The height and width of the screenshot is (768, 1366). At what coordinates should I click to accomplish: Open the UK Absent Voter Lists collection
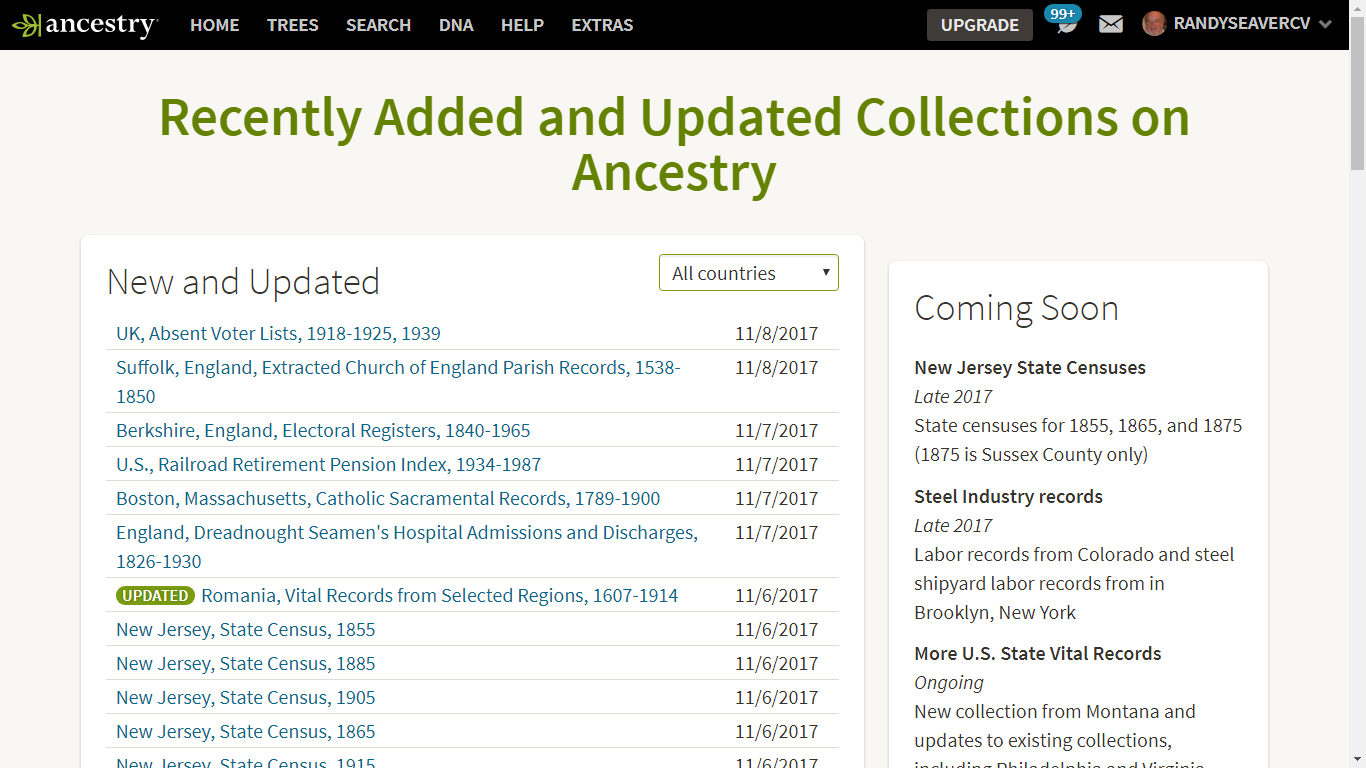point(278,333)
